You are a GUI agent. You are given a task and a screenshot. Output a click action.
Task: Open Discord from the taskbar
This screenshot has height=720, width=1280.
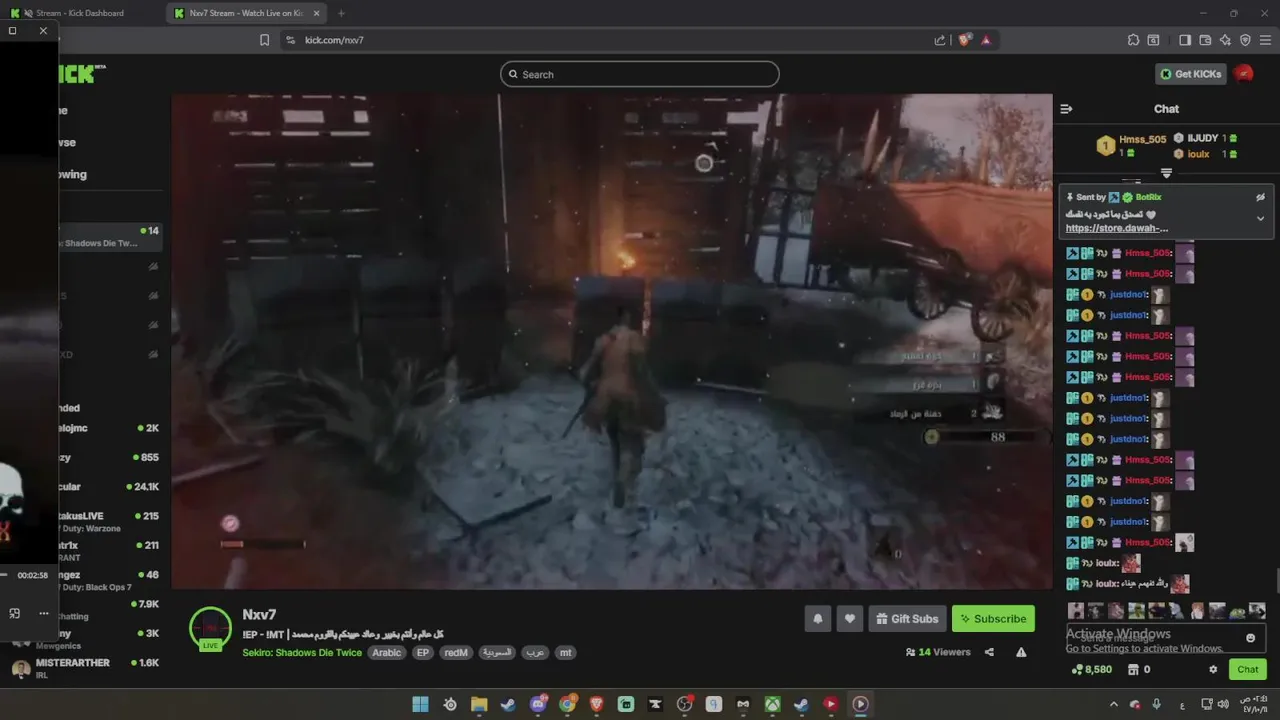tap(538, 704)
